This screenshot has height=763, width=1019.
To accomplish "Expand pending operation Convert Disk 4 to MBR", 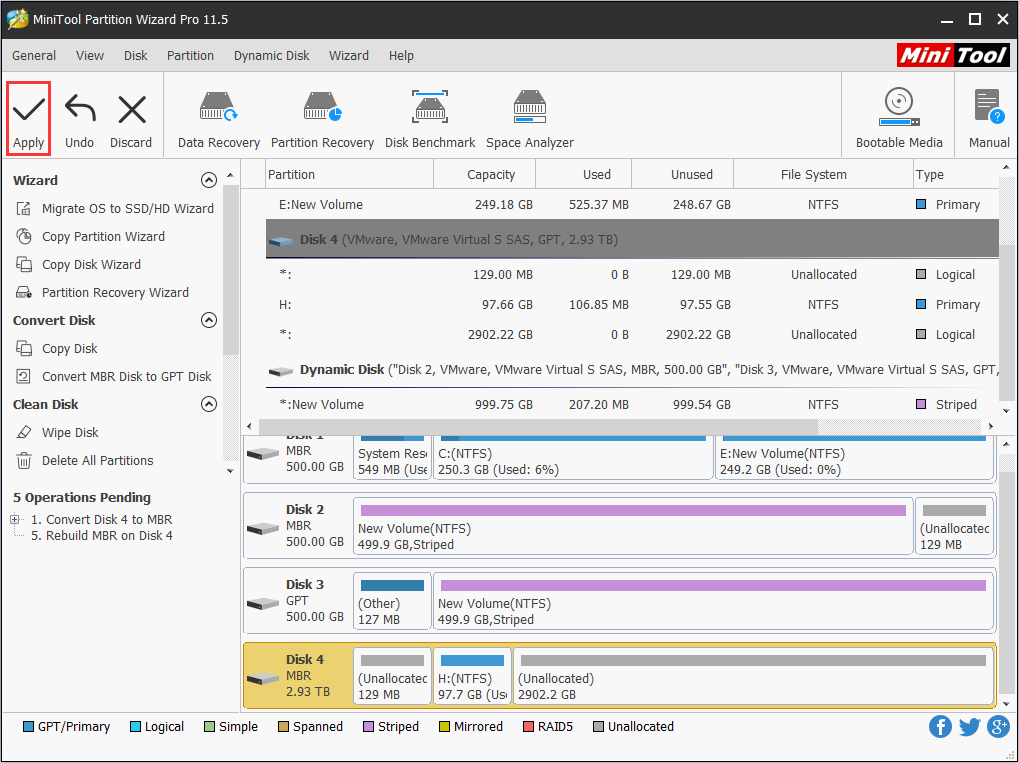I will click(x=15, y=519).
